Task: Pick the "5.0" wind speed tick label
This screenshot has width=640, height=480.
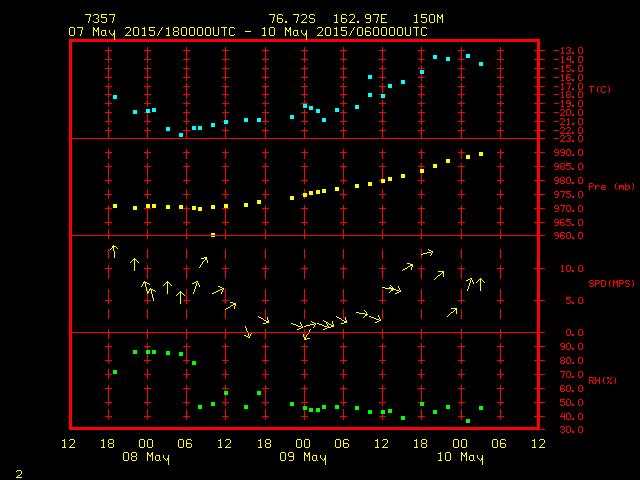Action: coord(574,301)
